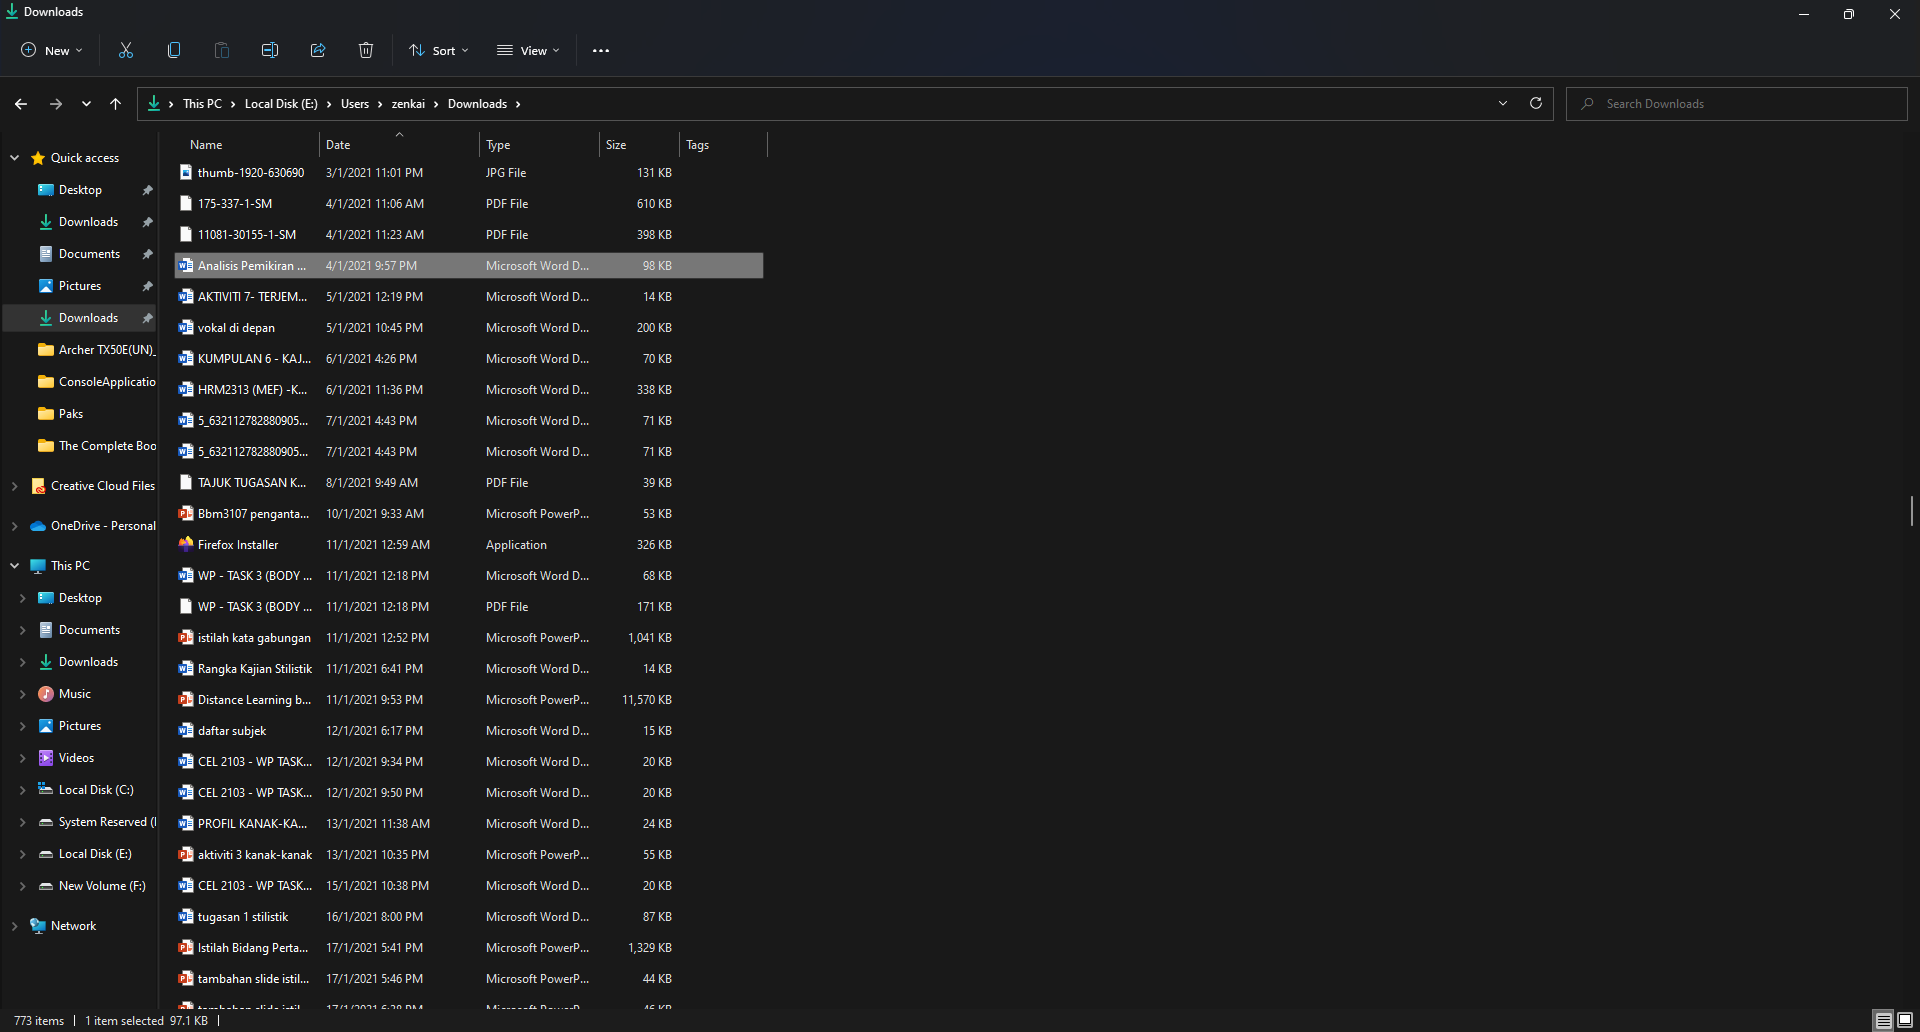
Task: Select the Firefox Installer file
Action: point(238,545)
